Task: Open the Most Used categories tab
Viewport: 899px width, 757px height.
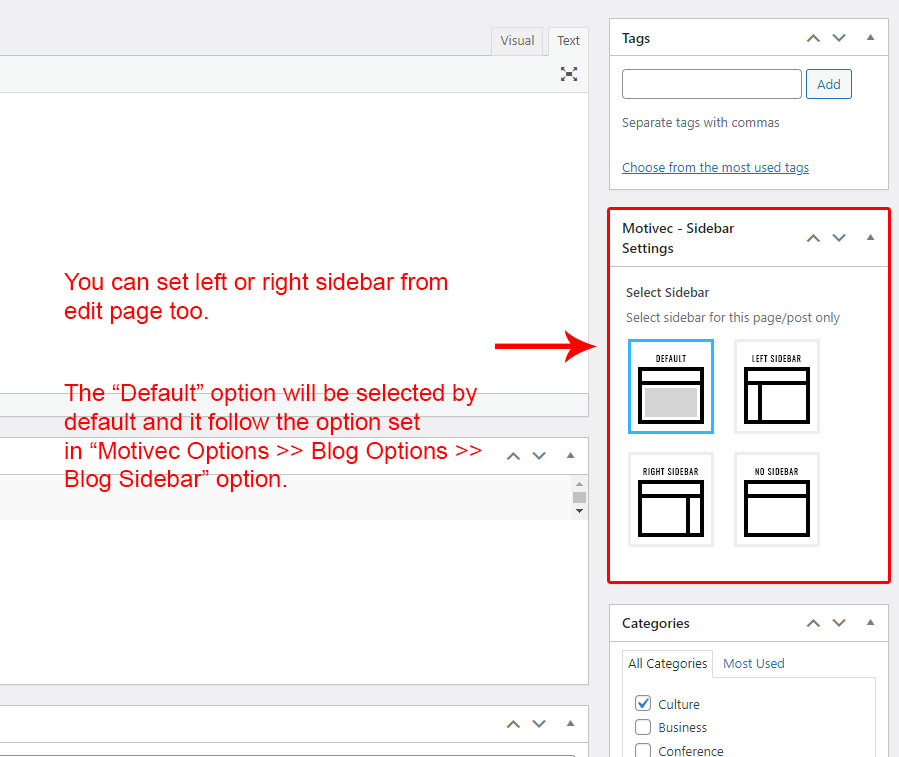Action: click(753, 663)
